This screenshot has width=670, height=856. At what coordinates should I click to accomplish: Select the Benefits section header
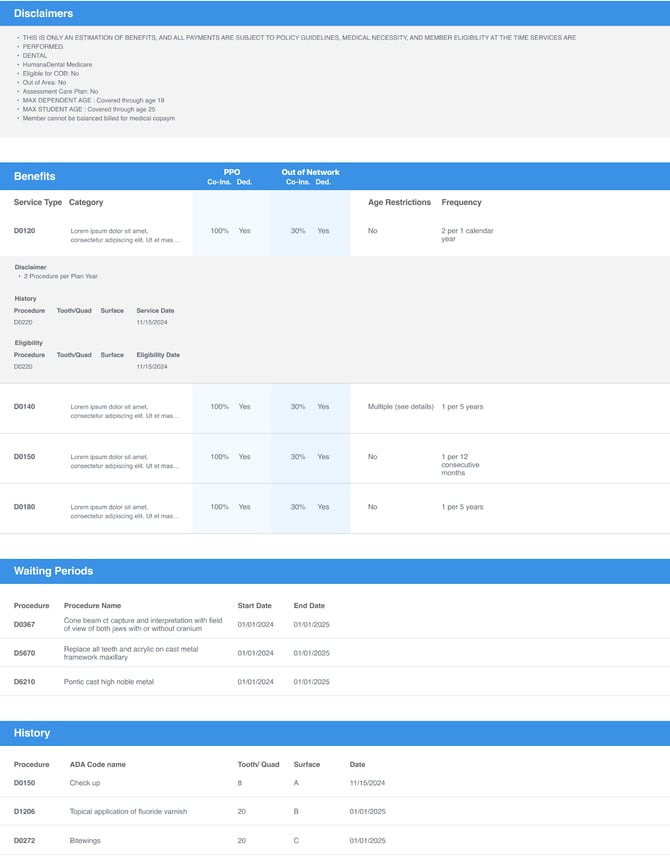35,176
